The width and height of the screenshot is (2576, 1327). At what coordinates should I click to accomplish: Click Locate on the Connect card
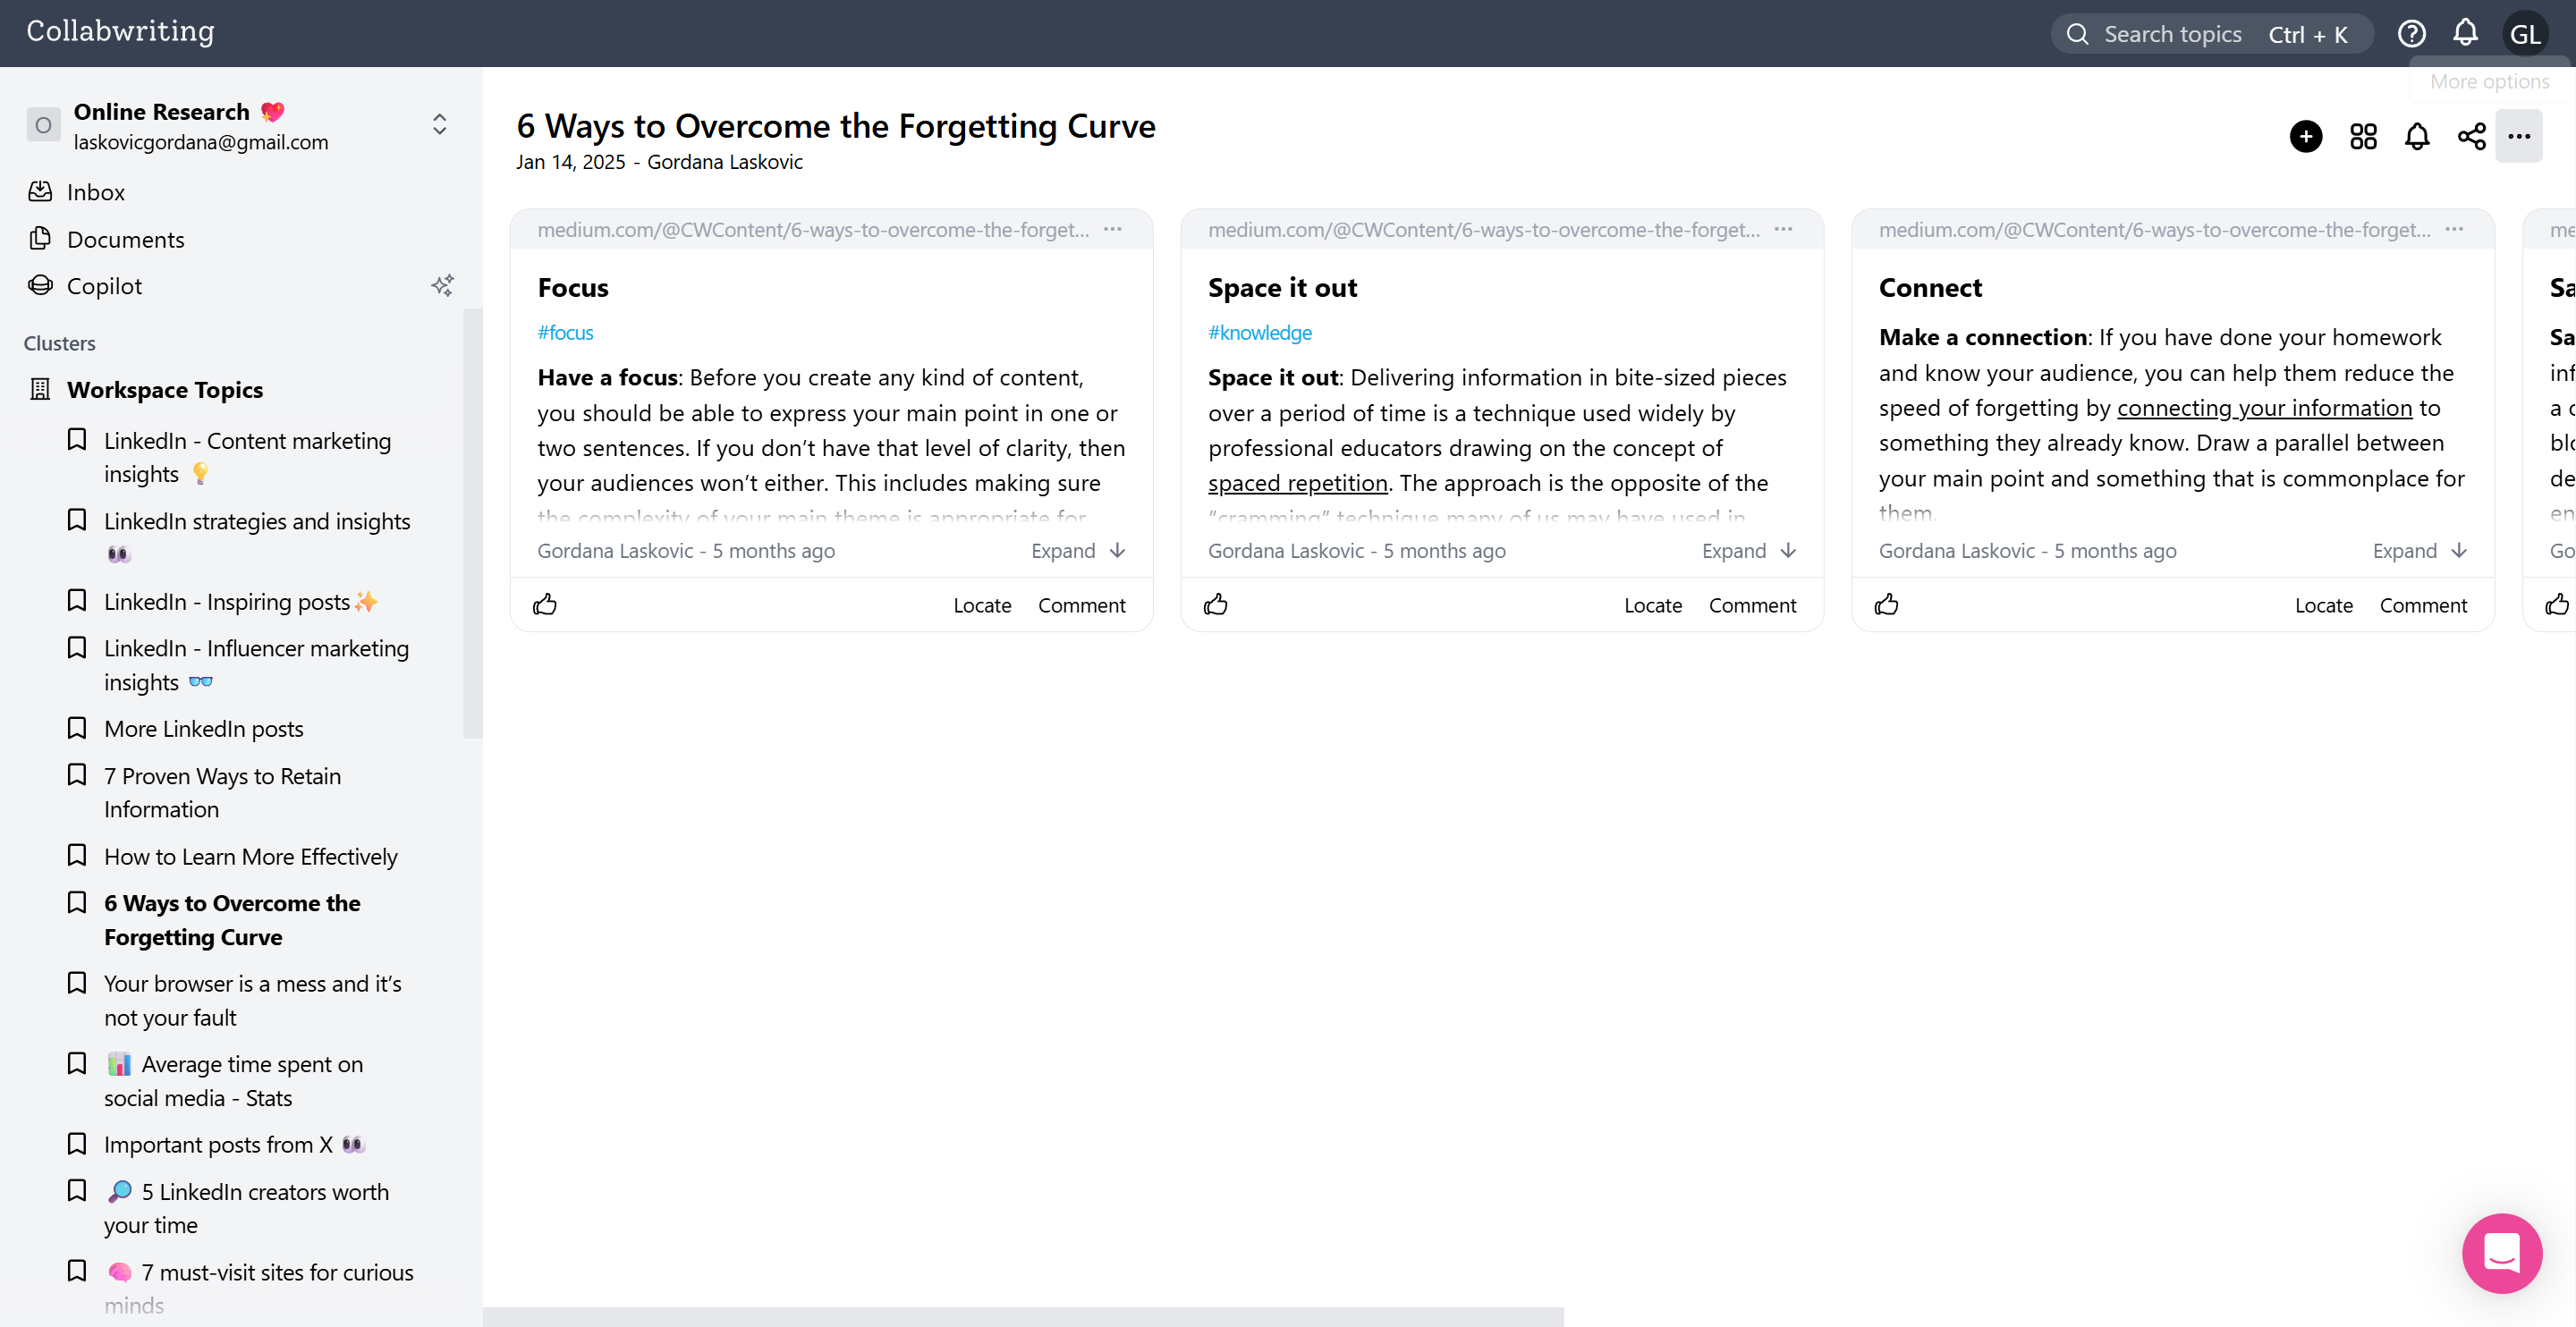(x=2324, y=606)
